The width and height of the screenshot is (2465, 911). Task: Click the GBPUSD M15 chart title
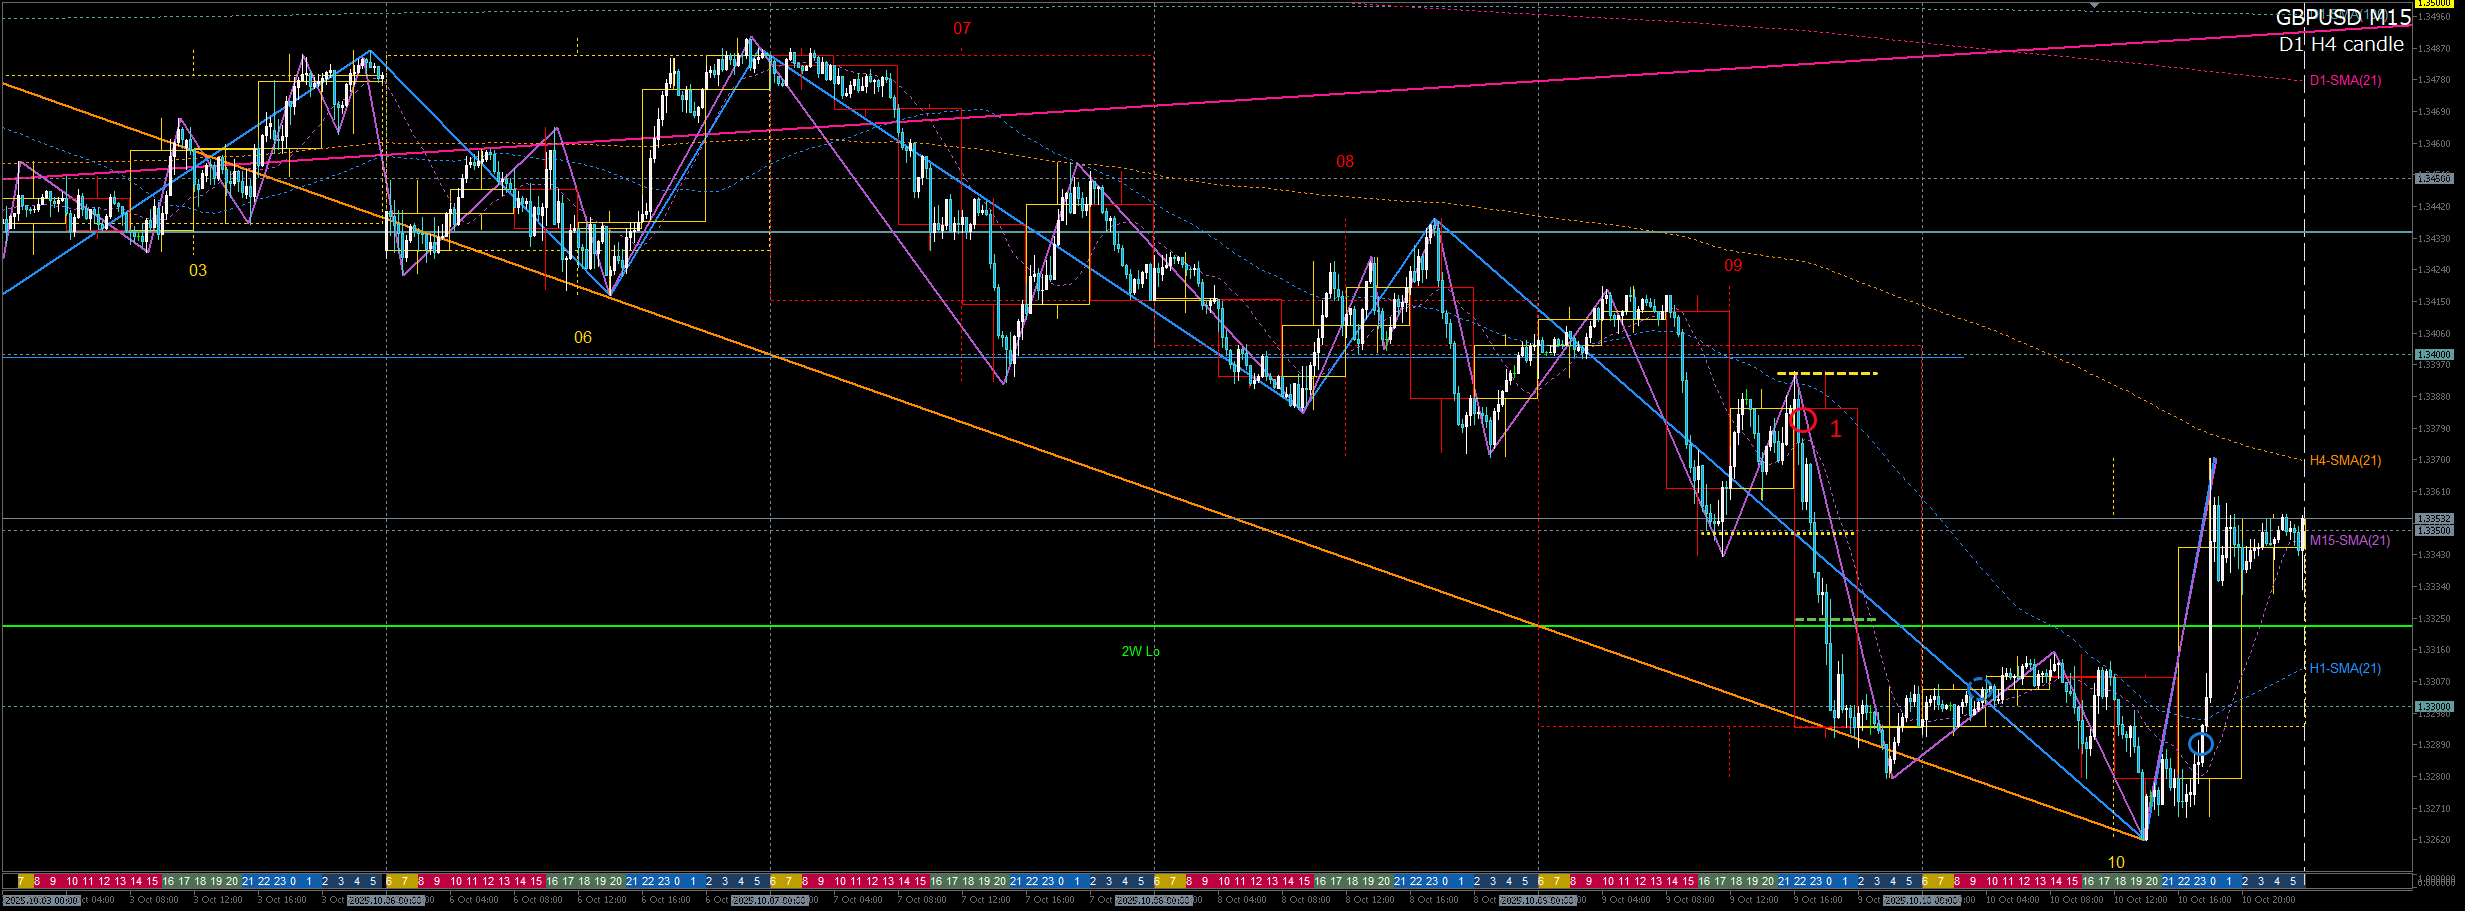click(2342, 18)
